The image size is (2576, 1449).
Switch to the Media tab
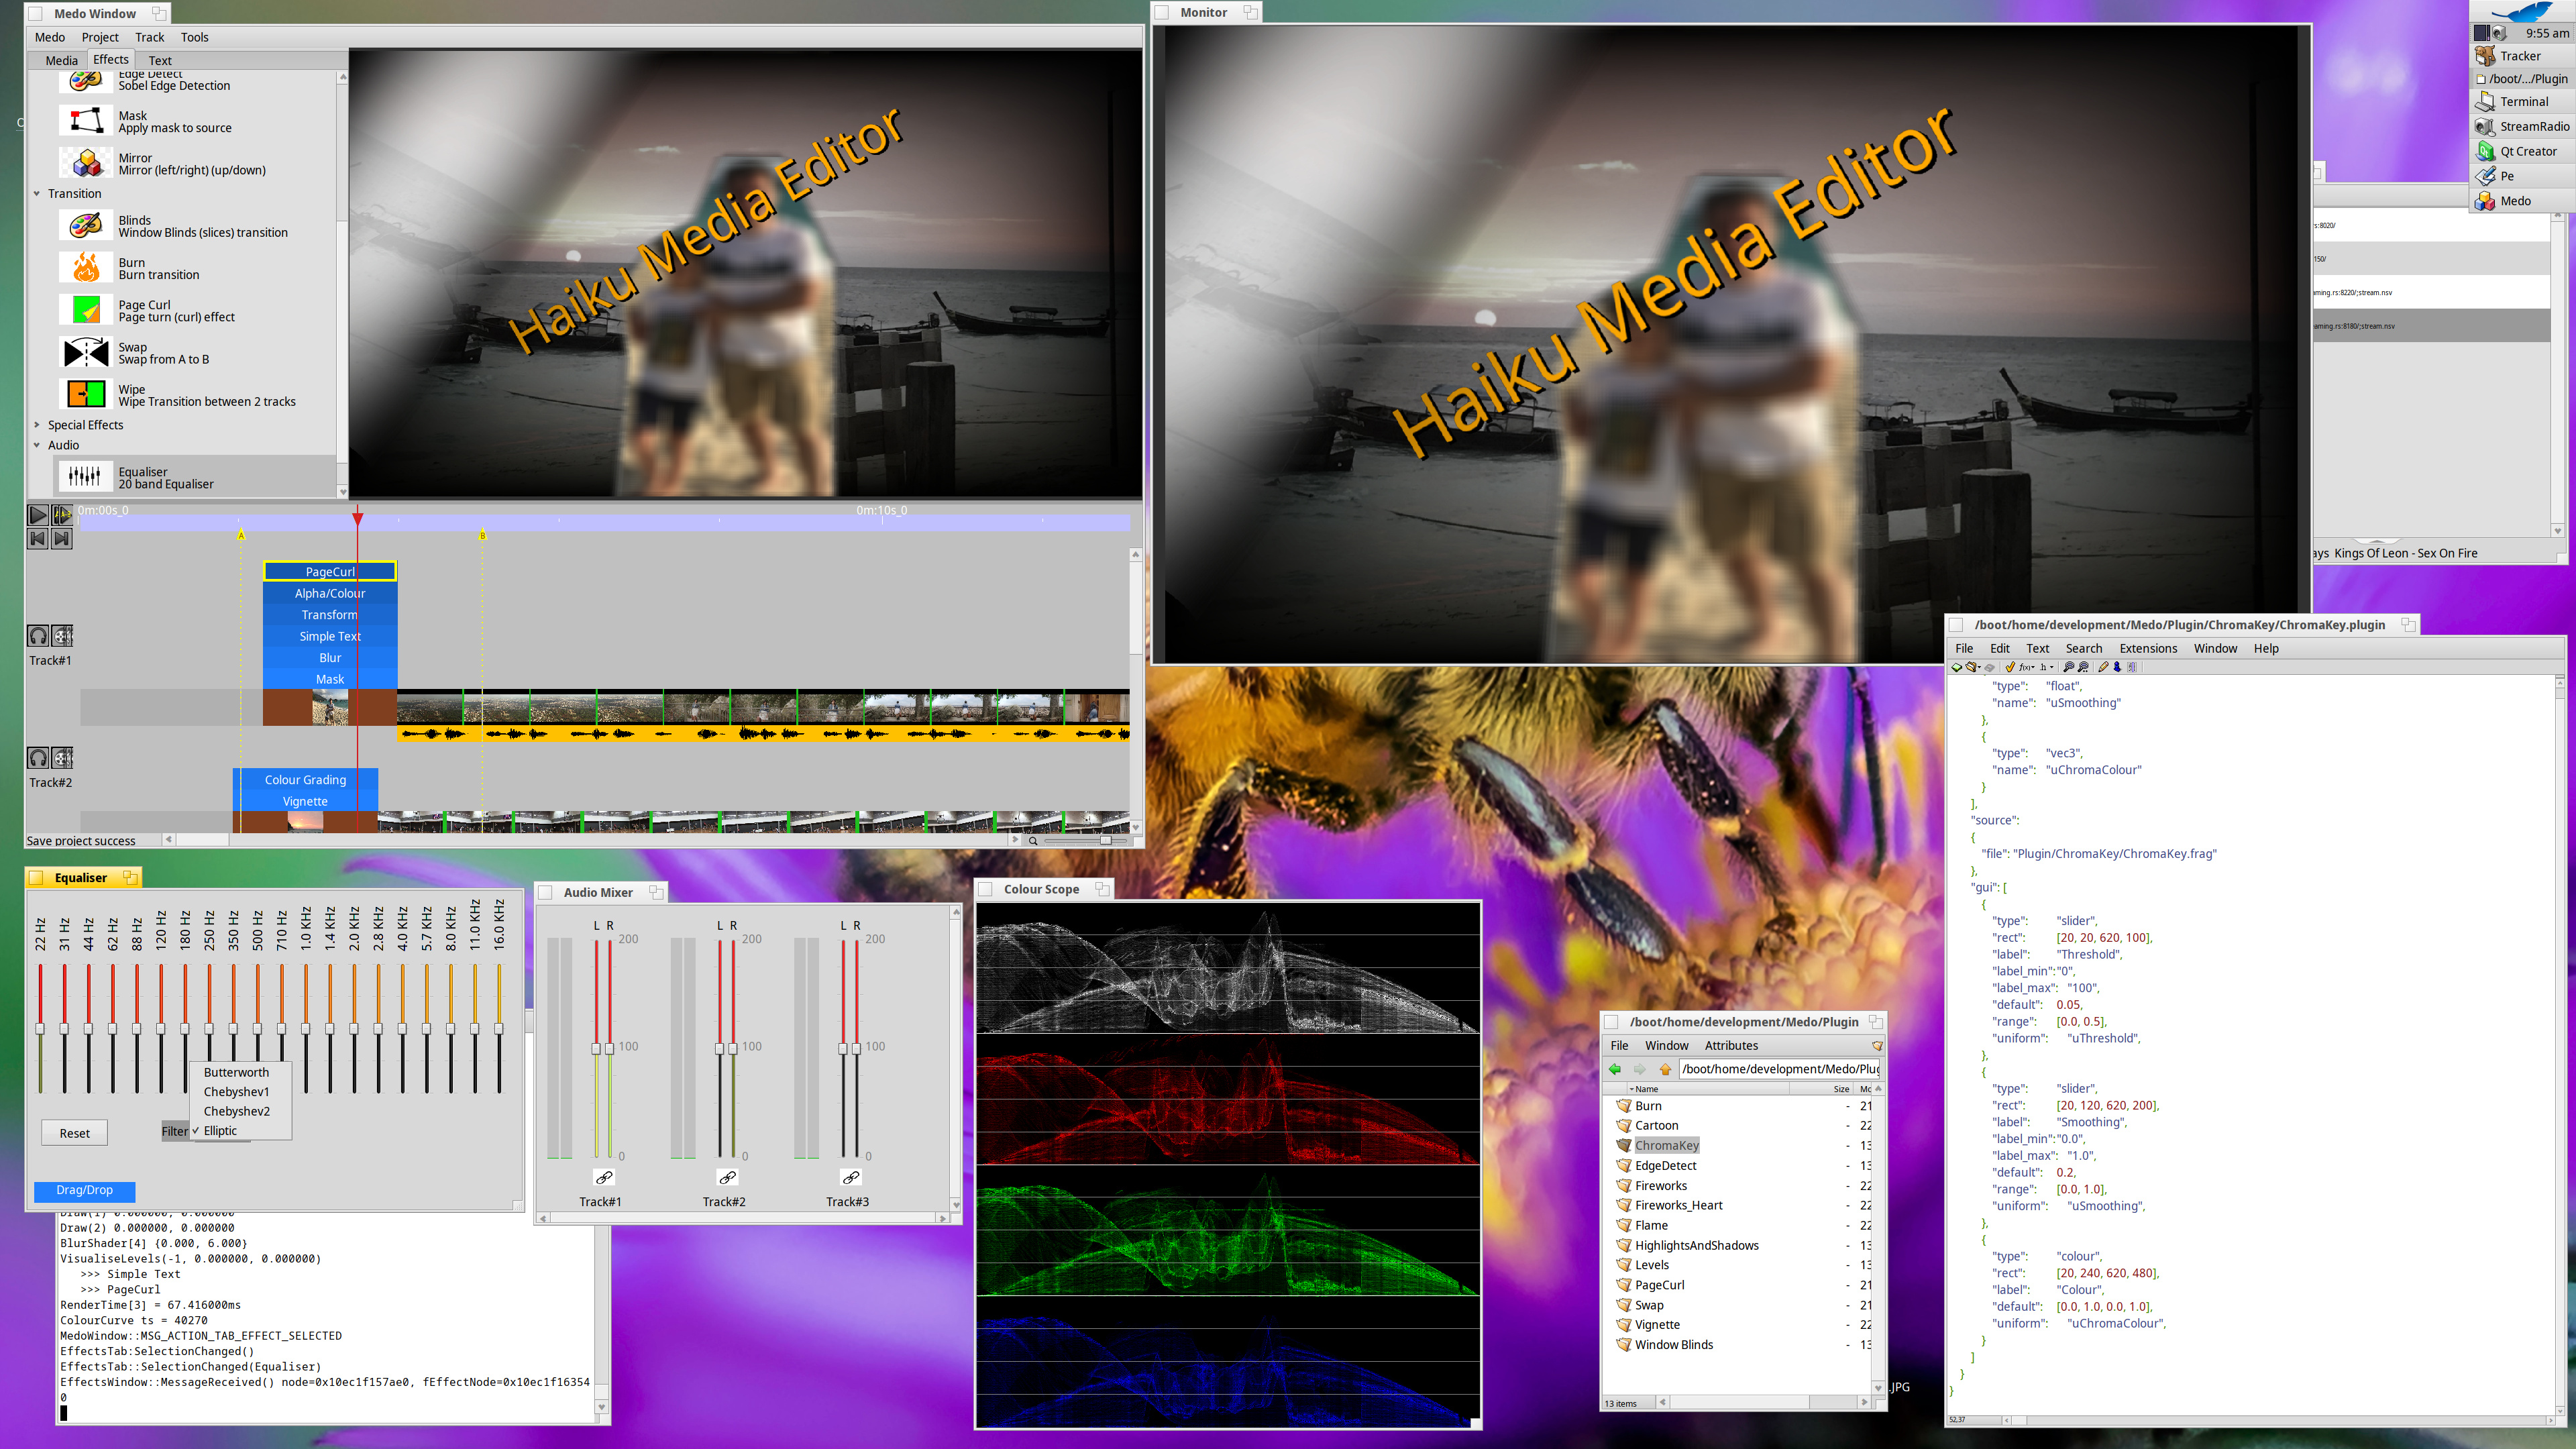coord(61,60)
